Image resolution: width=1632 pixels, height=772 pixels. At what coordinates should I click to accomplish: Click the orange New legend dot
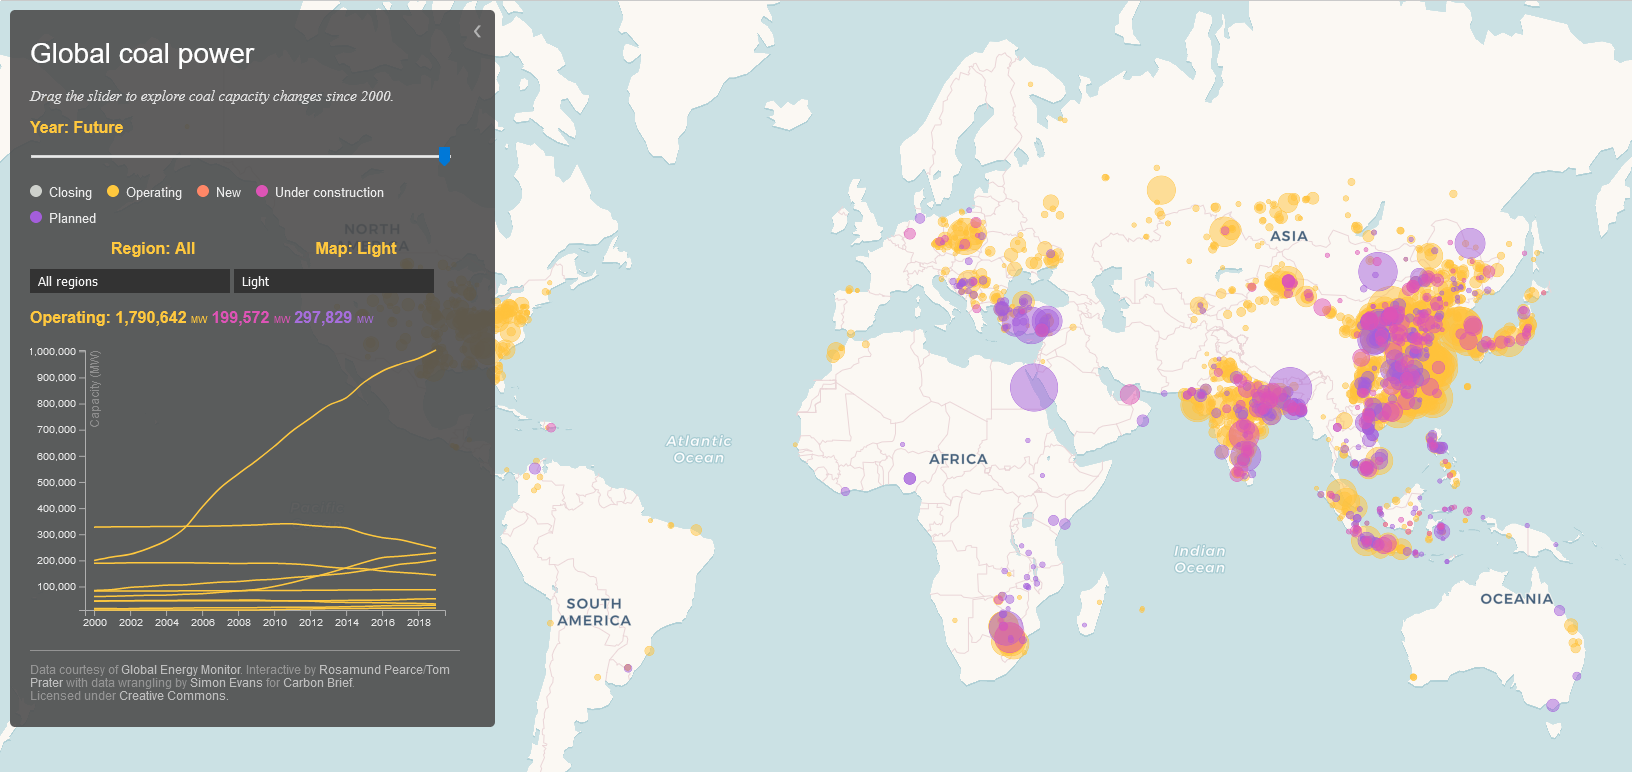[203, 191]
